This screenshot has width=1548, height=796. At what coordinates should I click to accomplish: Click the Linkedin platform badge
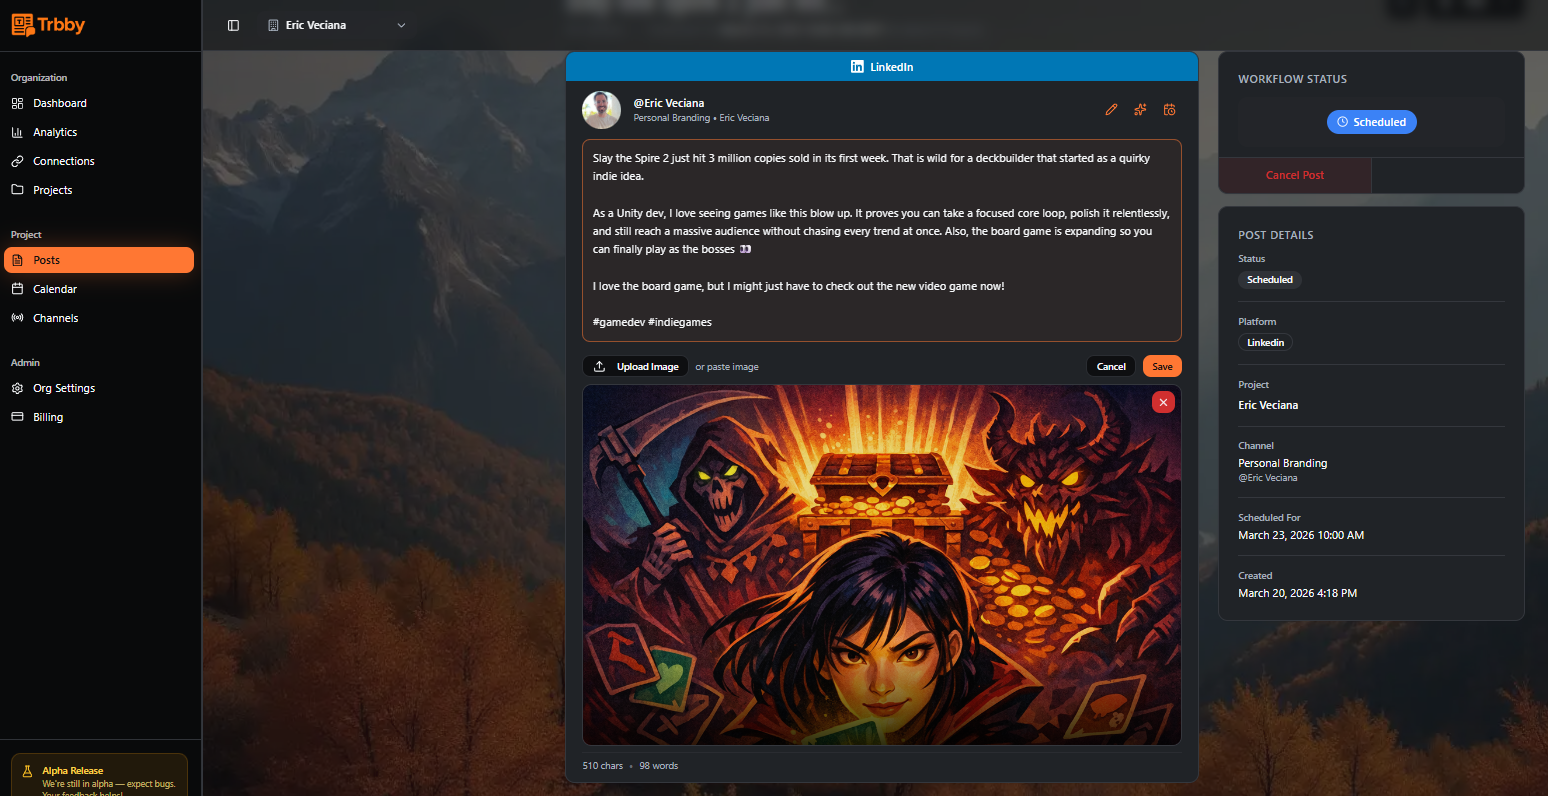1265,342
